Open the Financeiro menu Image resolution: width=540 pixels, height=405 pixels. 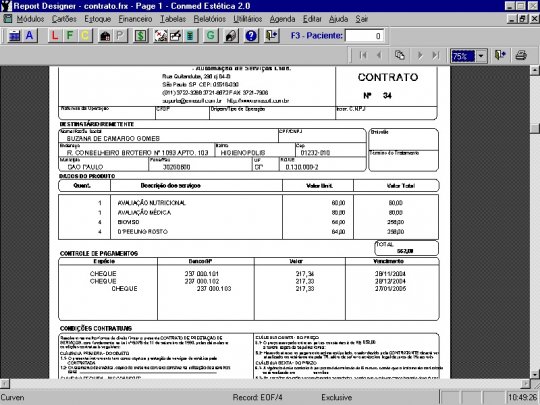[x=135, y=19]
